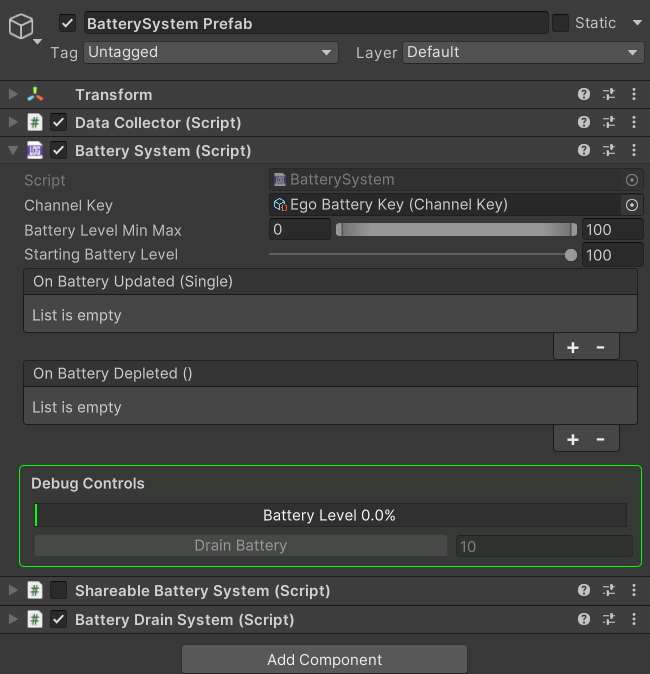This screenshot has width=650, height=674.
Task: Click Data Collector script icon
Action: click(35, 122)
